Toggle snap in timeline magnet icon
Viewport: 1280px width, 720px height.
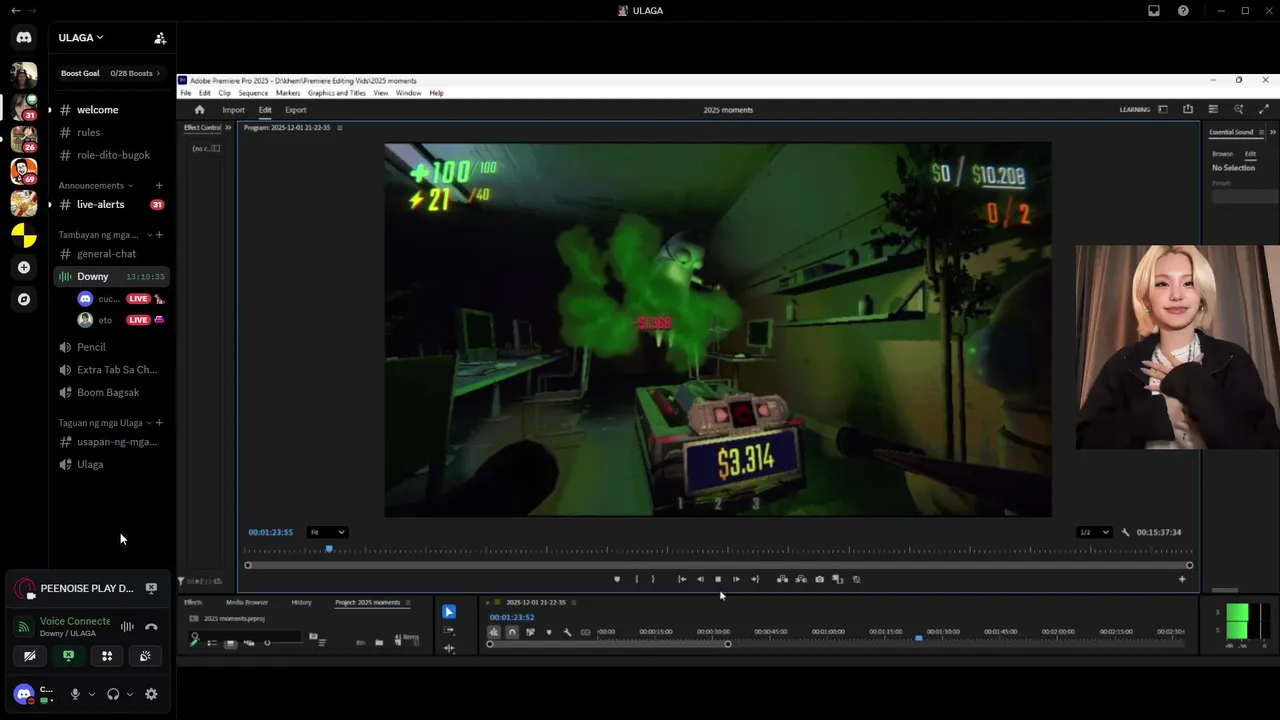click(512, 632)
